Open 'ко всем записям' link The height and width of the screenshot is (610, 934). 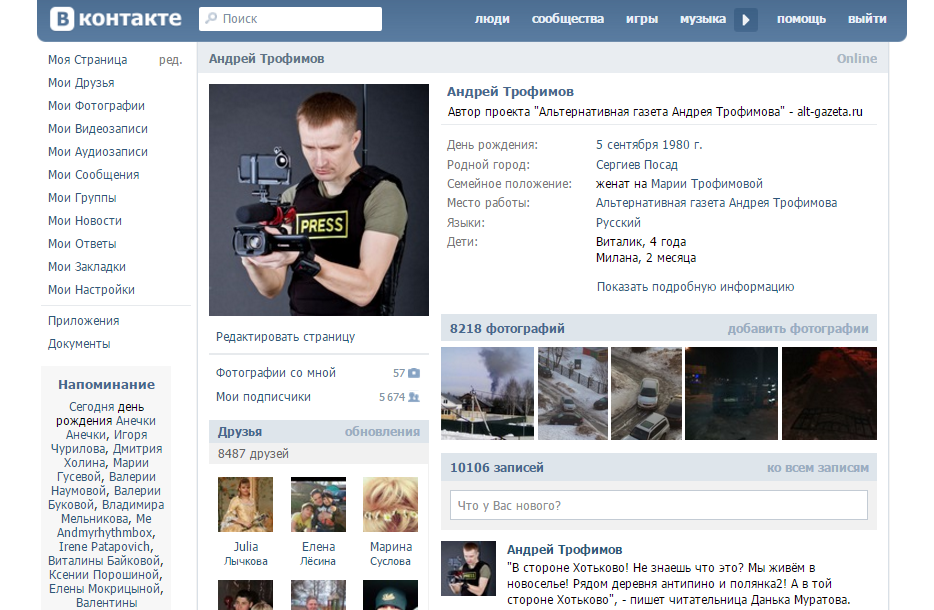[817, 468]
